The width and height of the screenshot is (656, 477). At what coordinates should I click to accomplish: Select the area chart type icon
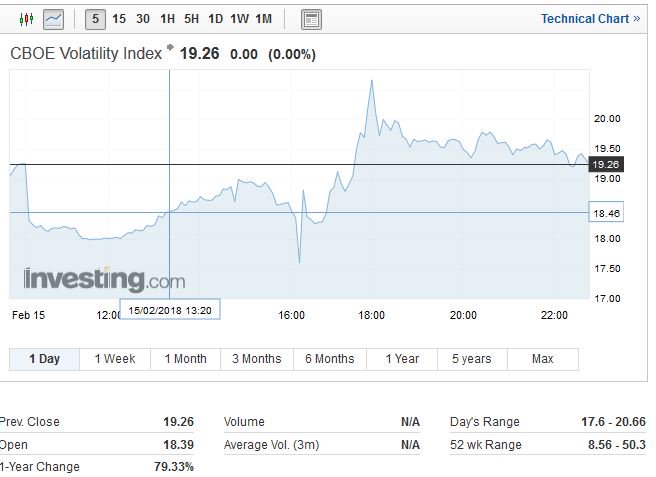[54, 19]
